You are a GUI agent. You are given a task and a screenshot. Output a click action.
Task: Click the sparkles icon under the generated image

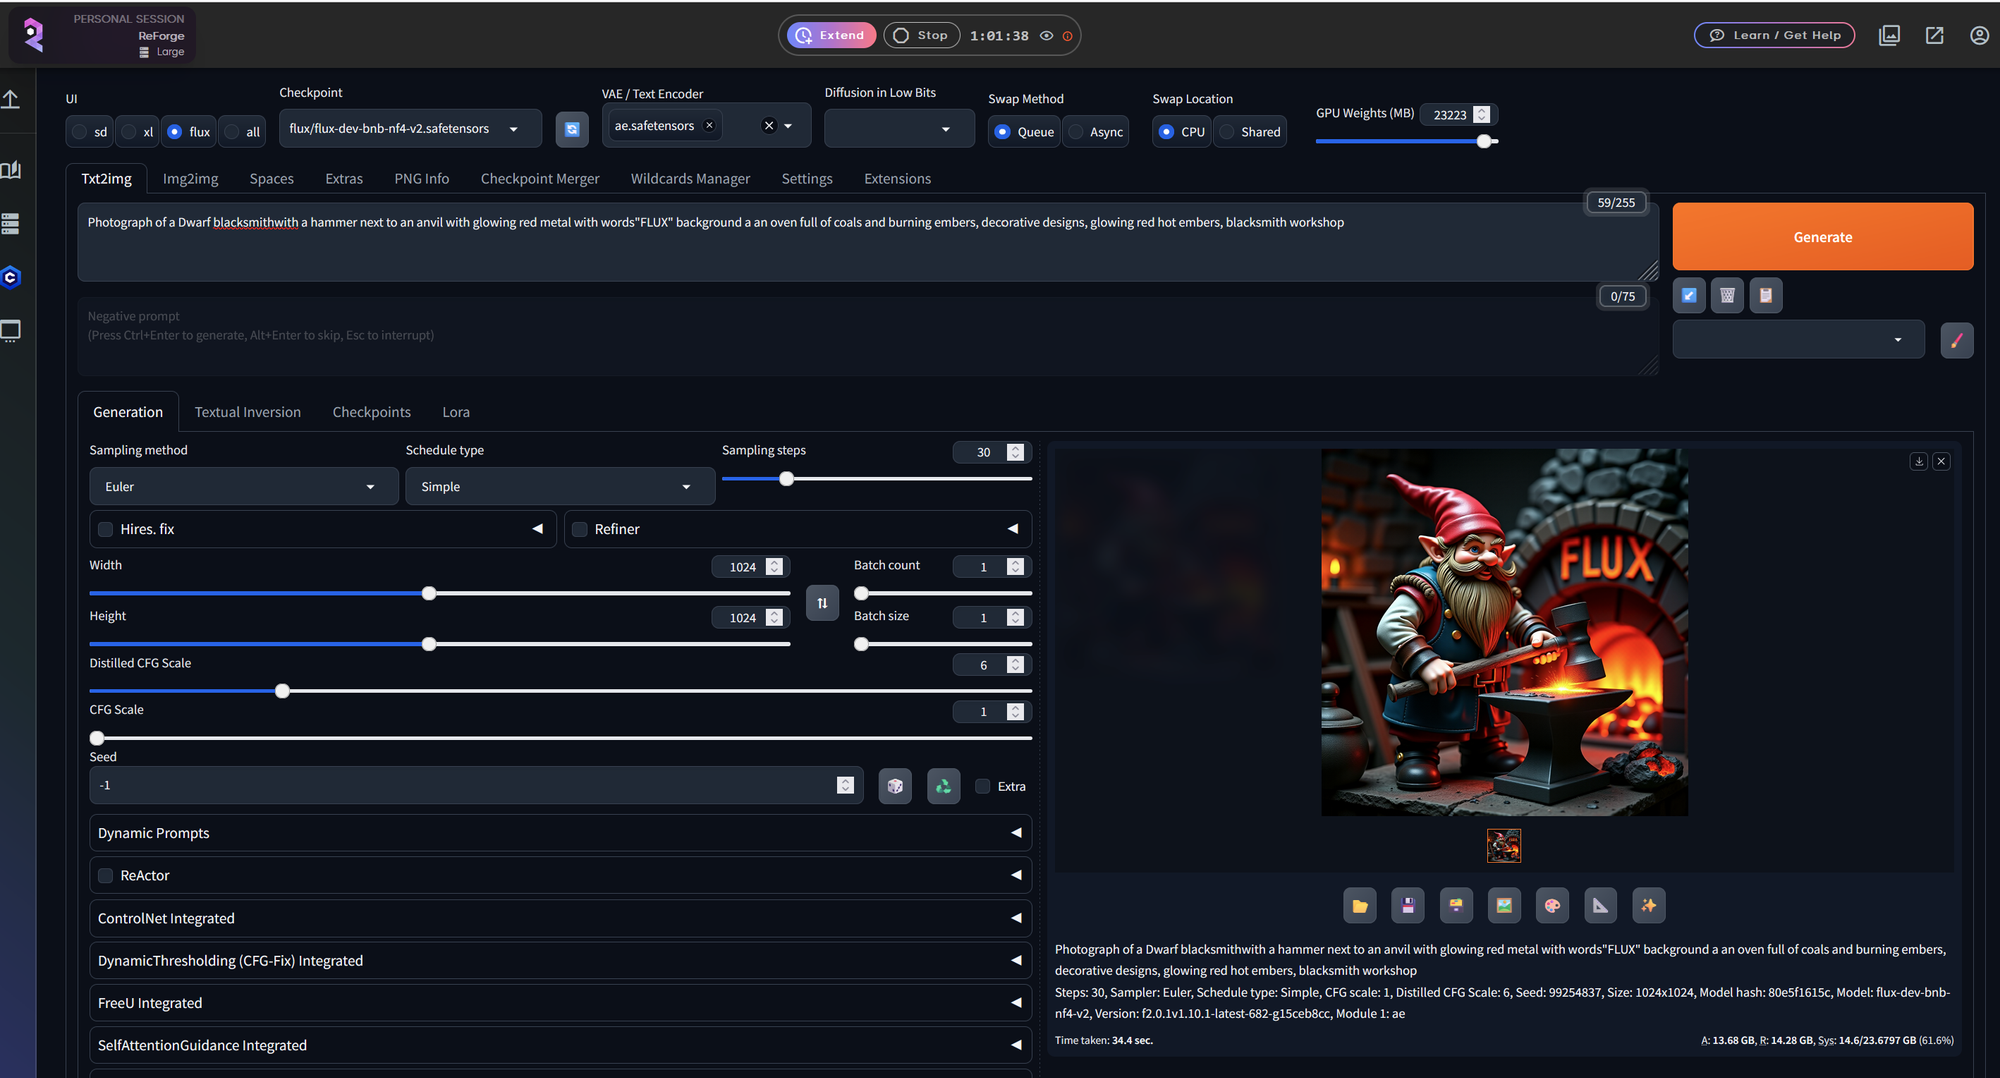1648,905
